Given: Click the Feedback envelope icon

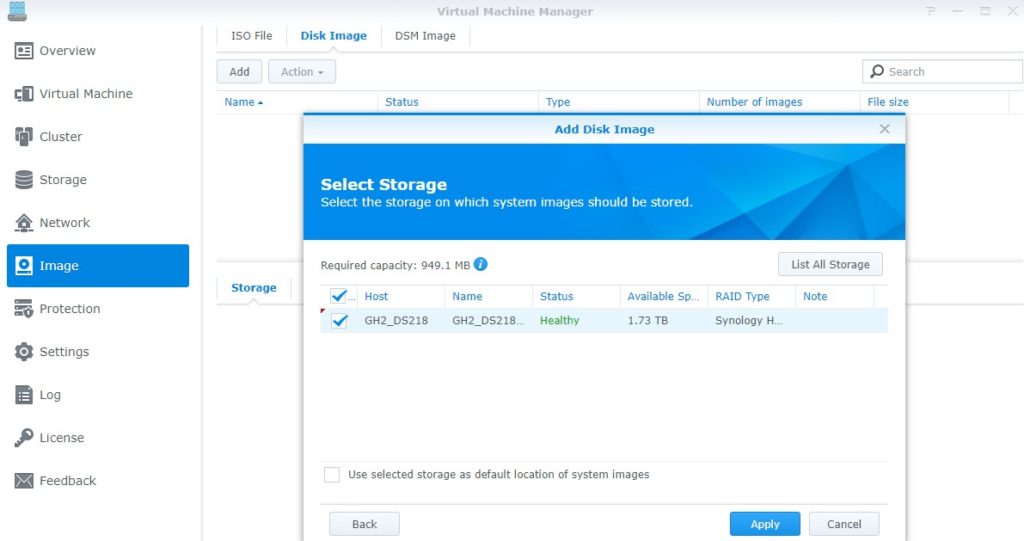Looking at the screenshot, I should (24, 481).
